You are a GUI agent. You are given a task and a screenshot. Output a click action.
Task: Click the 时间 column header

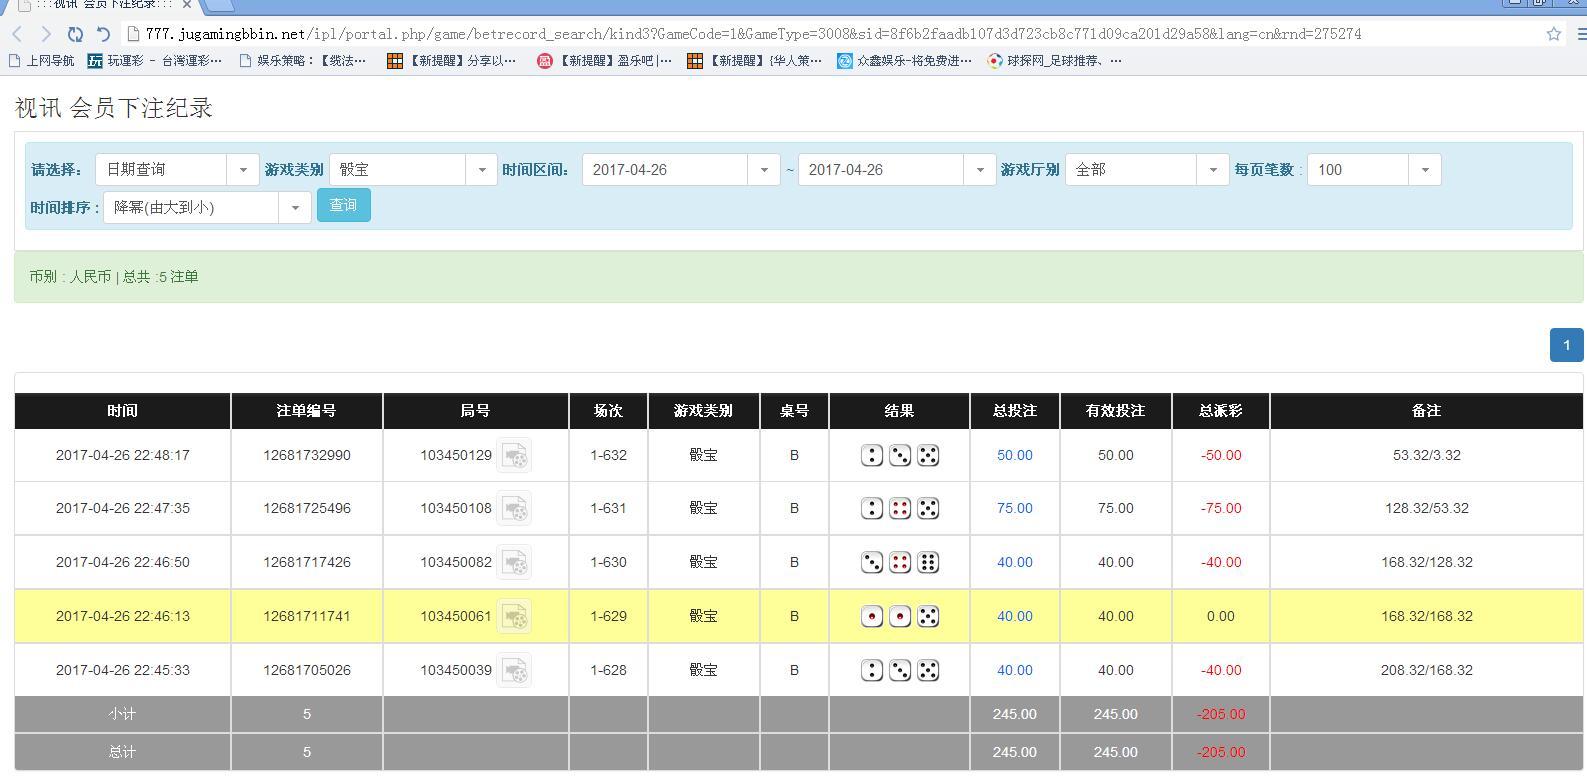pos(122,411)
